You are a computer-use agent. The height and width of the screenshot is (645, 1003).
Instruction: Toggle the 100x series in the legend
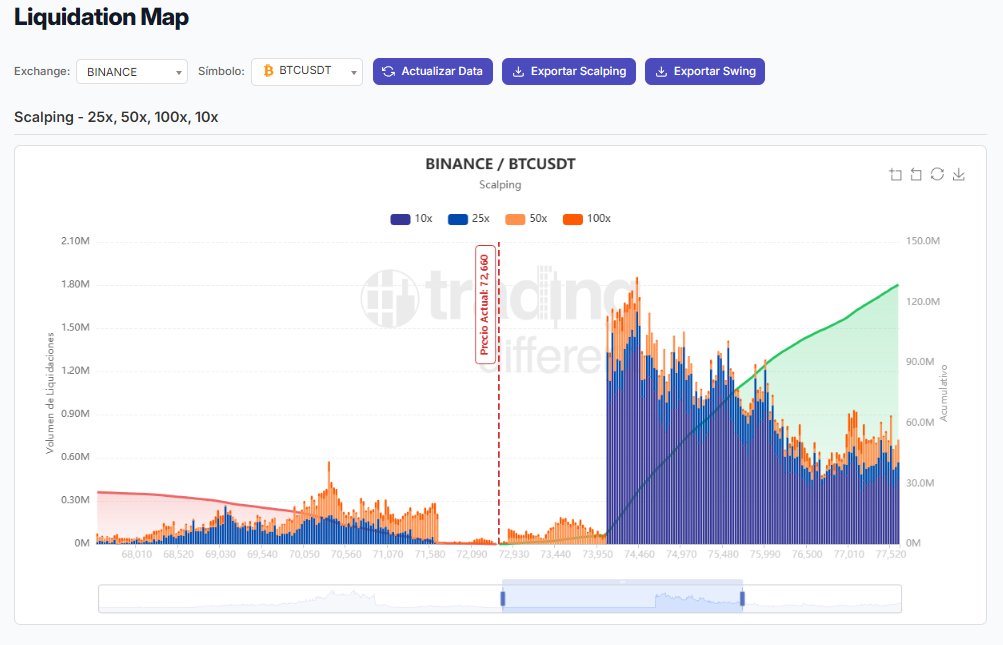tap(587, 219)
